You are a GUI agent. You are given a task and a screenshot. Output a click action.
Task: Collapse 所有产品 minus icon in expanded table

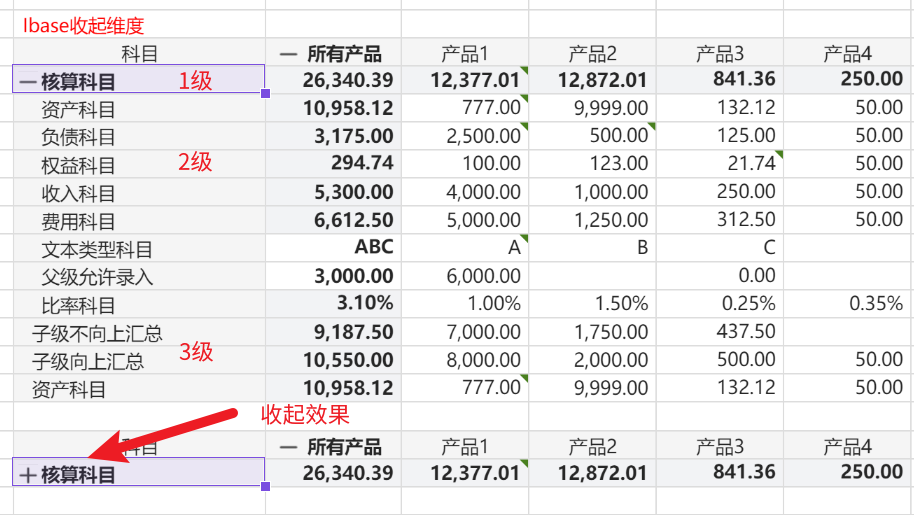[x=288, y=55]
